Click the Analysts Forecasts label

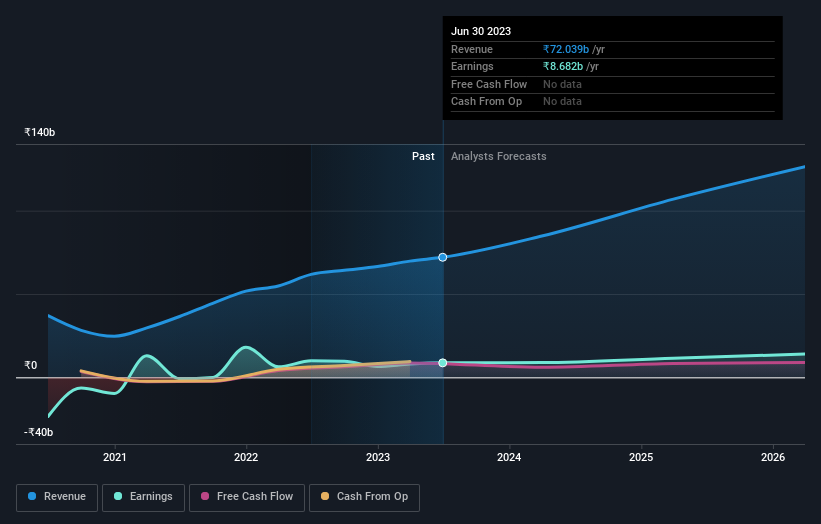pyautogui.click(x=498, y=156)
